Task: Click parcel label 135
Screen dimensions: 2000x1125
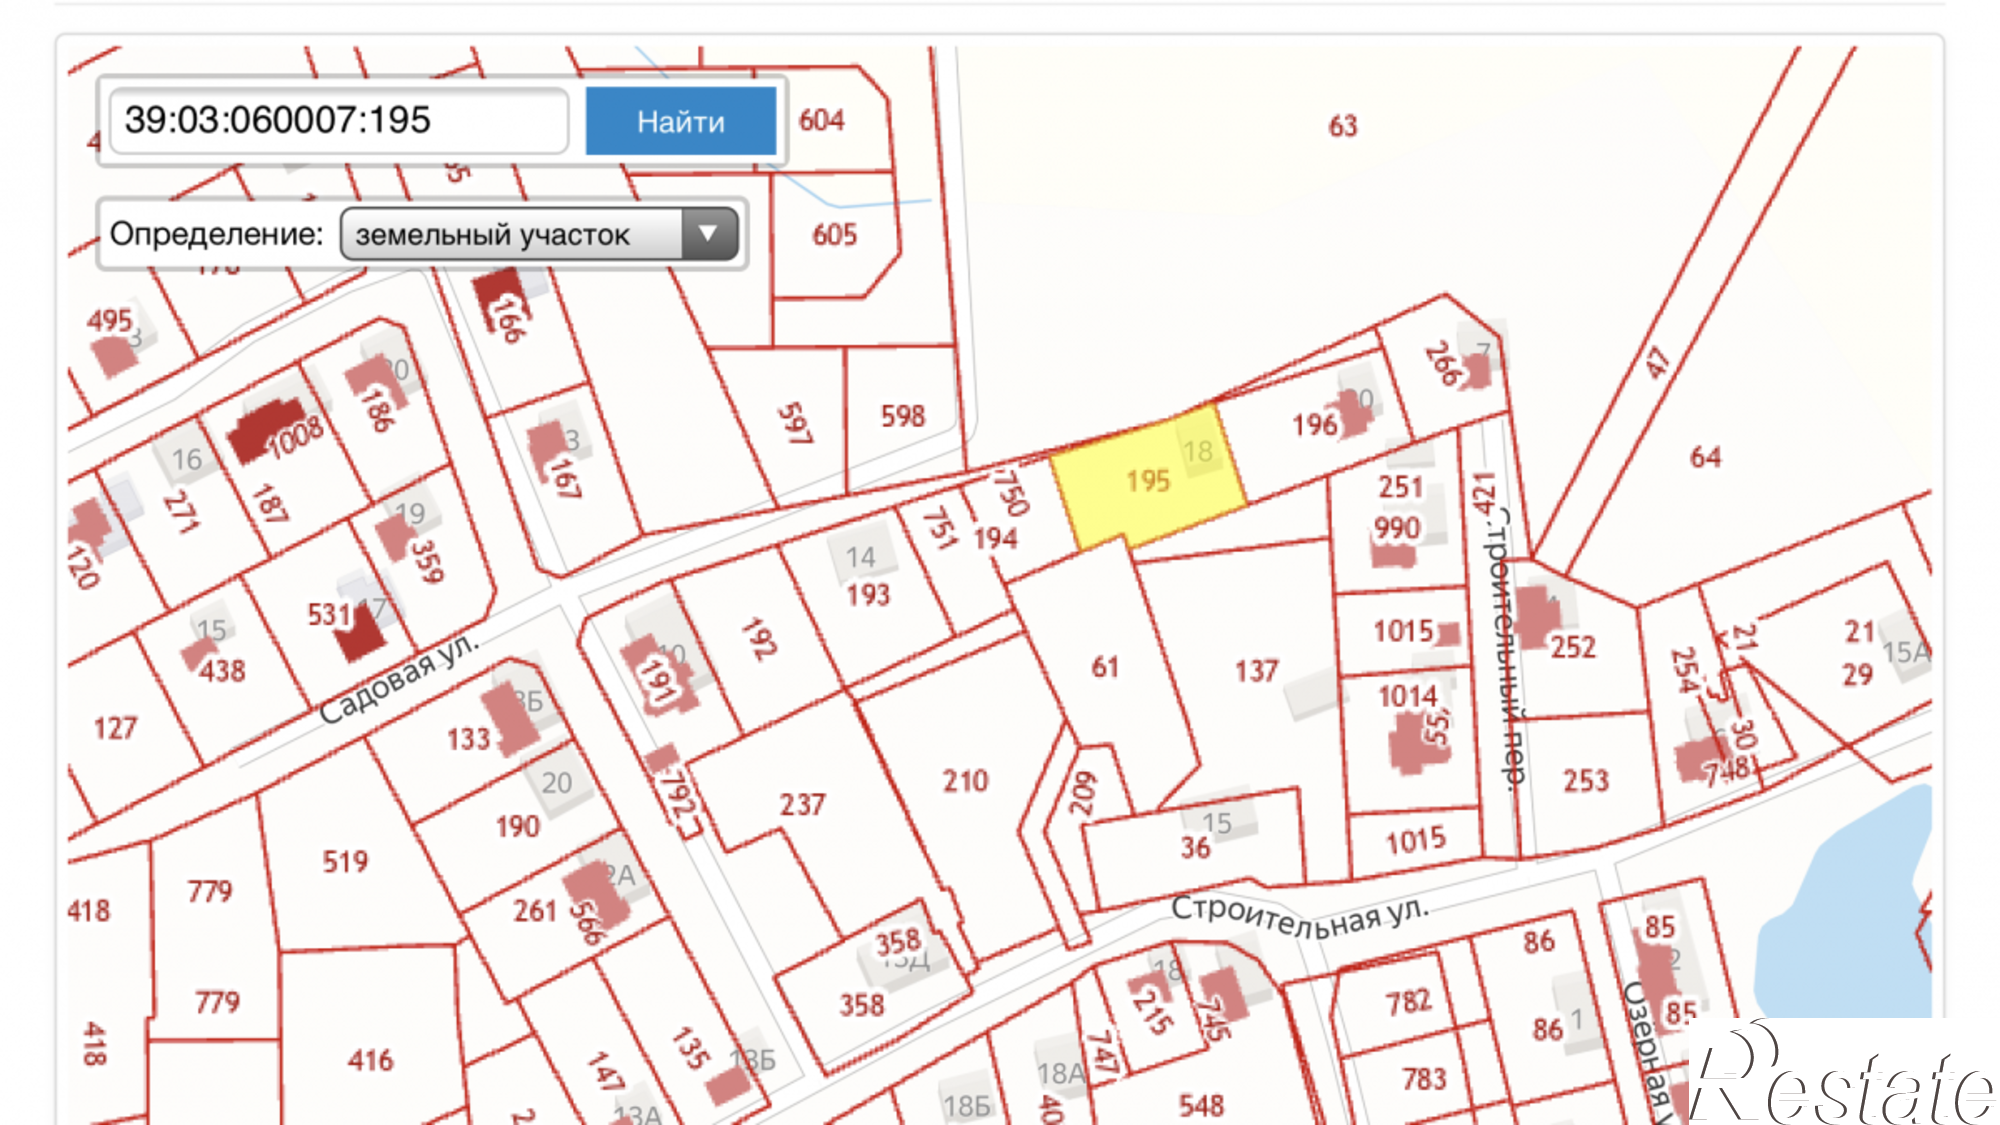Action: coord(690,1048)
